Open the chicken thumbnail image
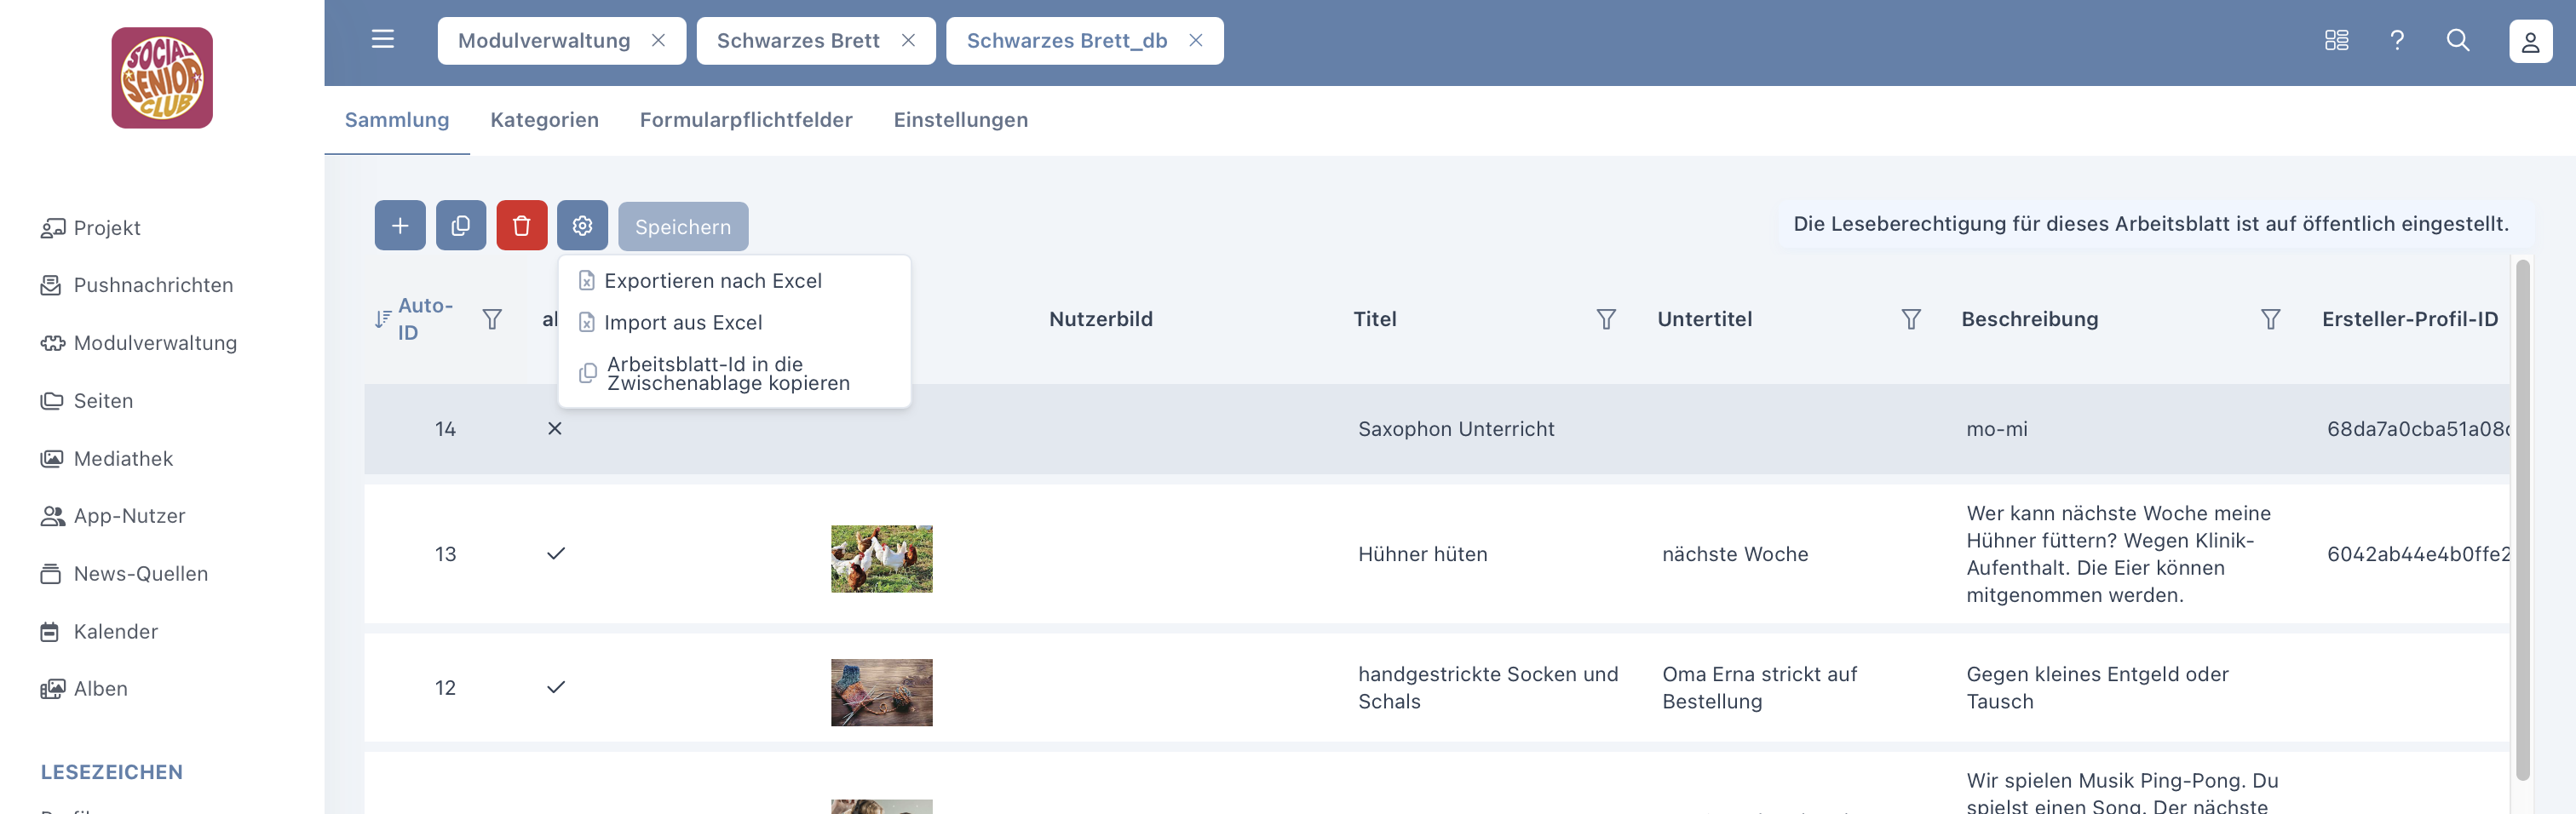 point(881,559)
